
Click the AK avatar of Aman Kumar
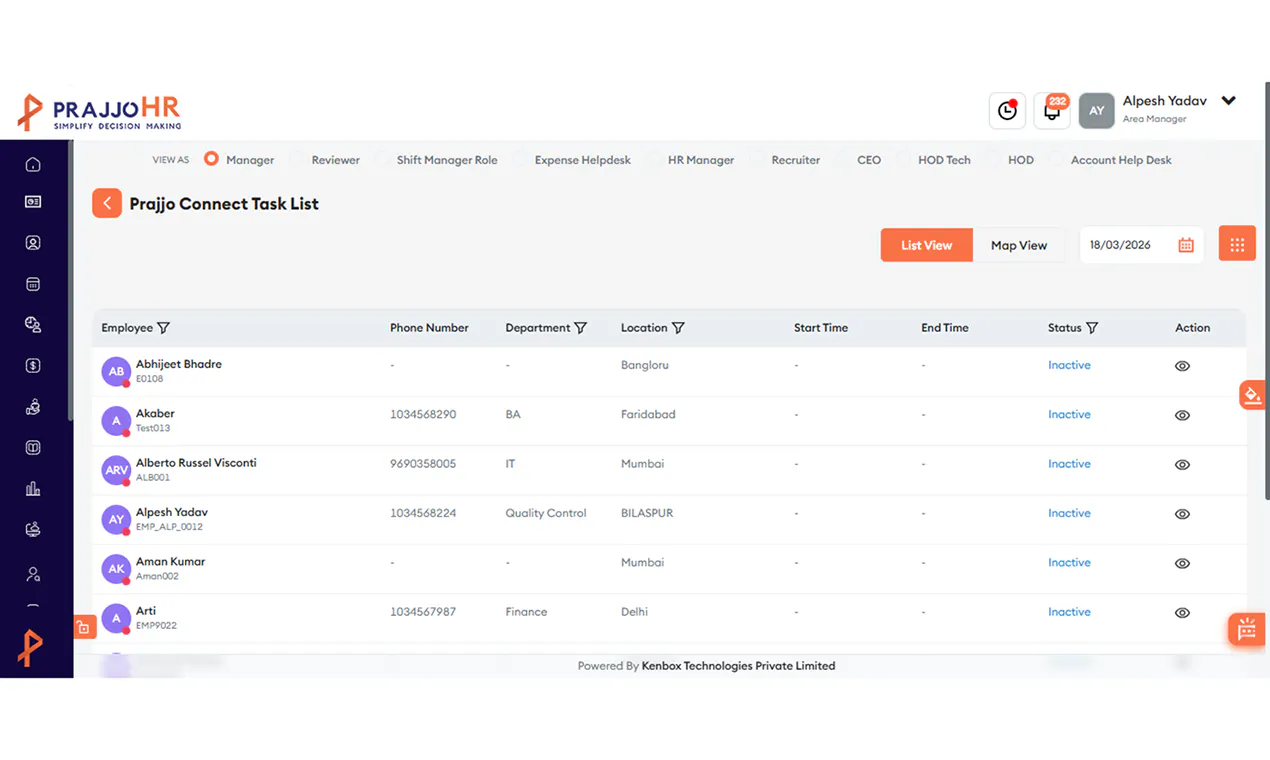coord(116,569)
